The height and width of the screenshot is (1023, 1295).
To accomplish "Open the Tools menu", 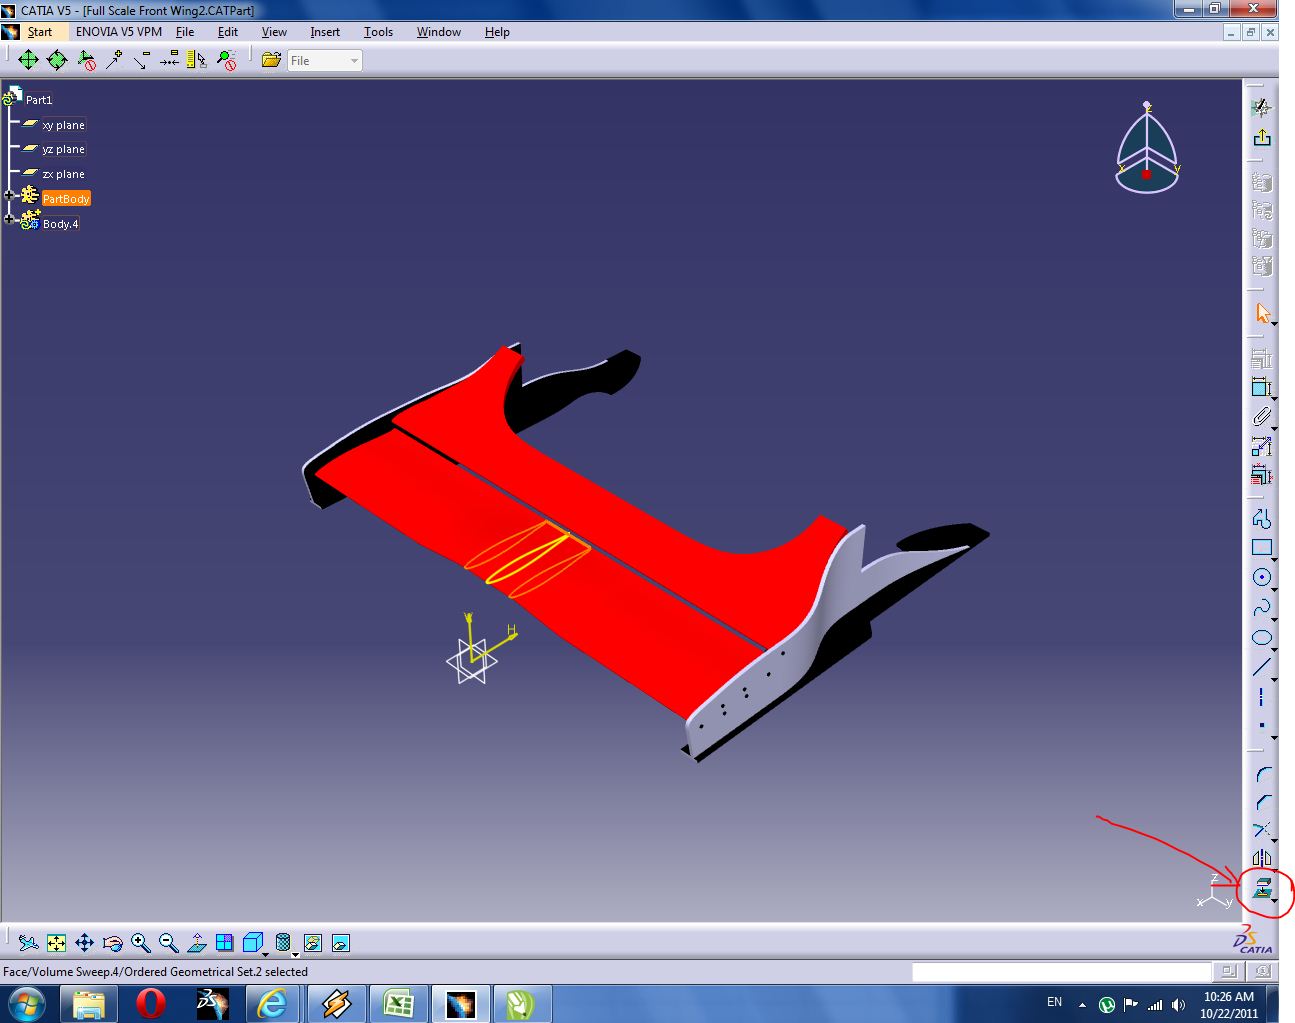I will click(x=378, y=32).
